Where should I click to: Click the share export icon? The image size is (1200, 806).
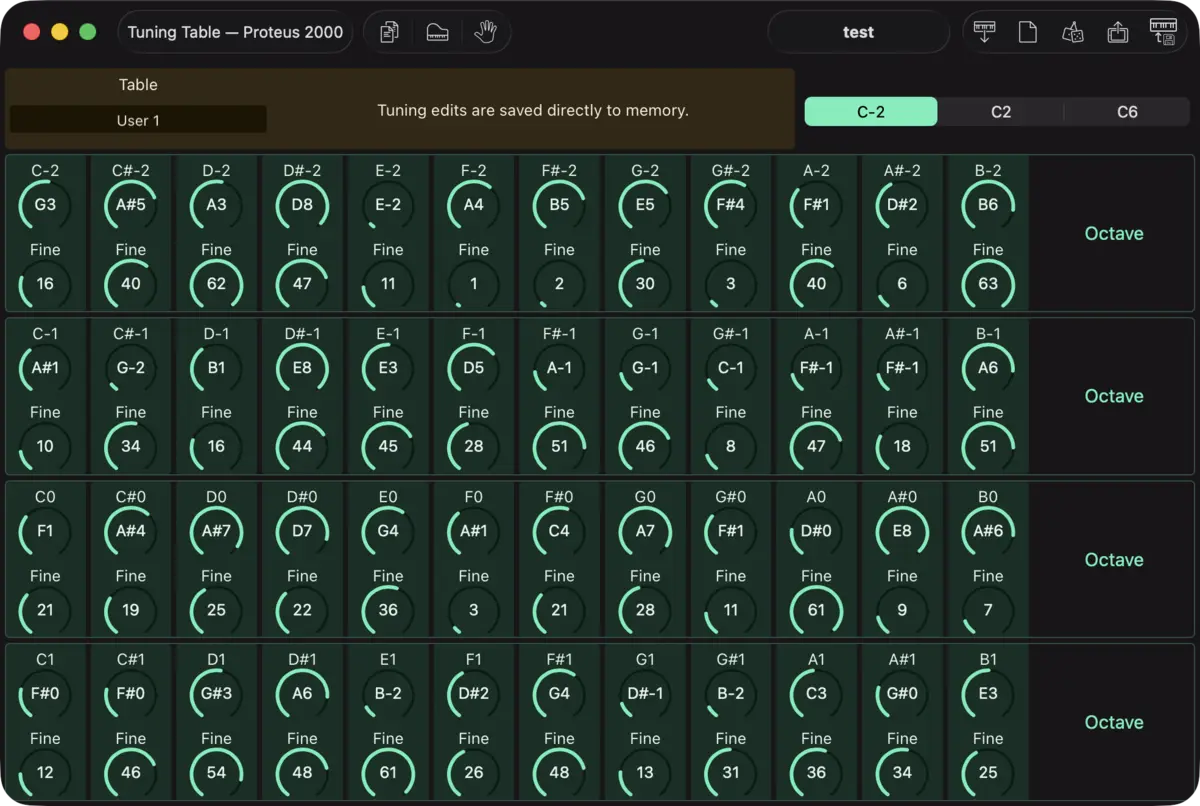(1118, 32)
